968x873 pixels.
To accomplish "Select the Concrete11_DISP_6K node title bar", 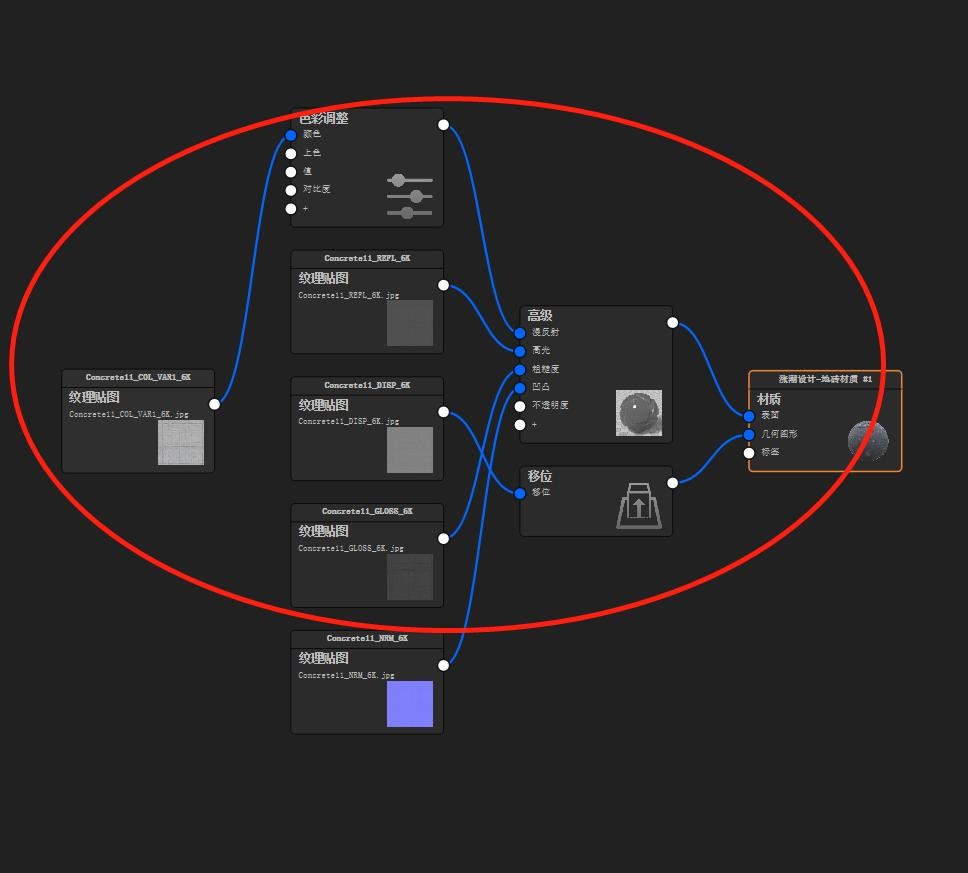I will [367, 386].
